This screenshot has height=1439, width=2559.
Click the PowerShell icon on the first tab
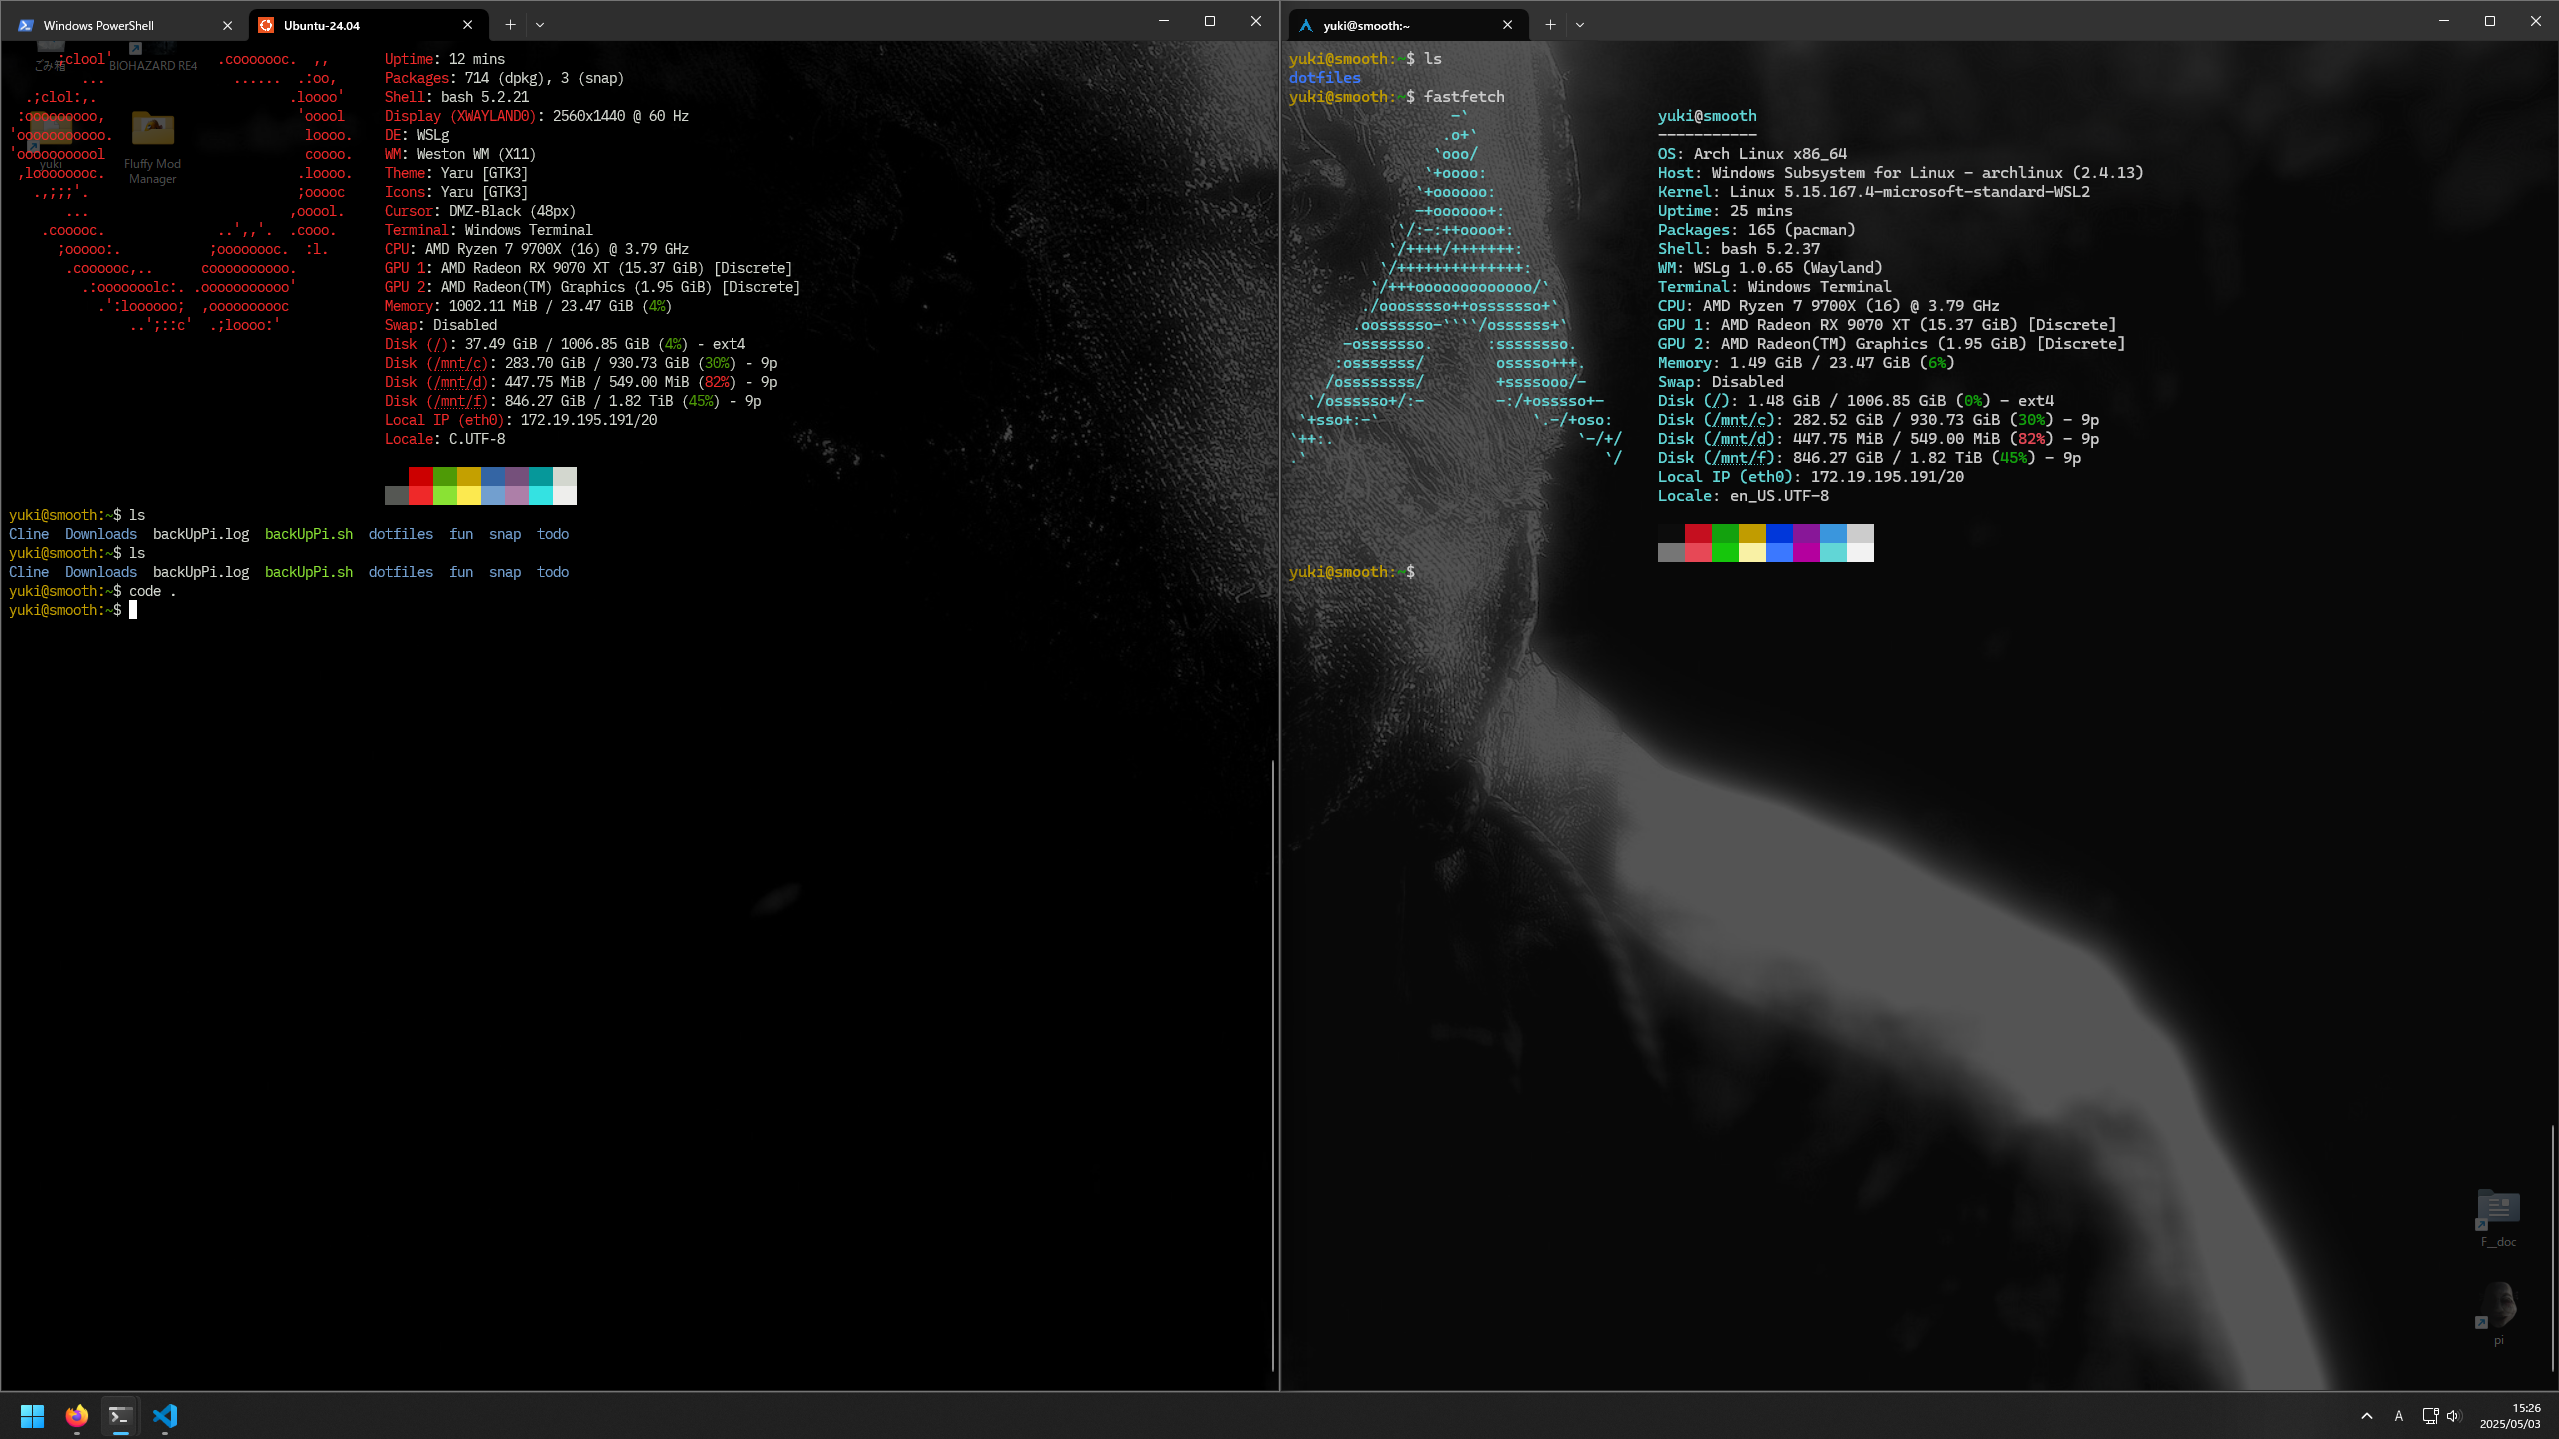pos(26,25)
